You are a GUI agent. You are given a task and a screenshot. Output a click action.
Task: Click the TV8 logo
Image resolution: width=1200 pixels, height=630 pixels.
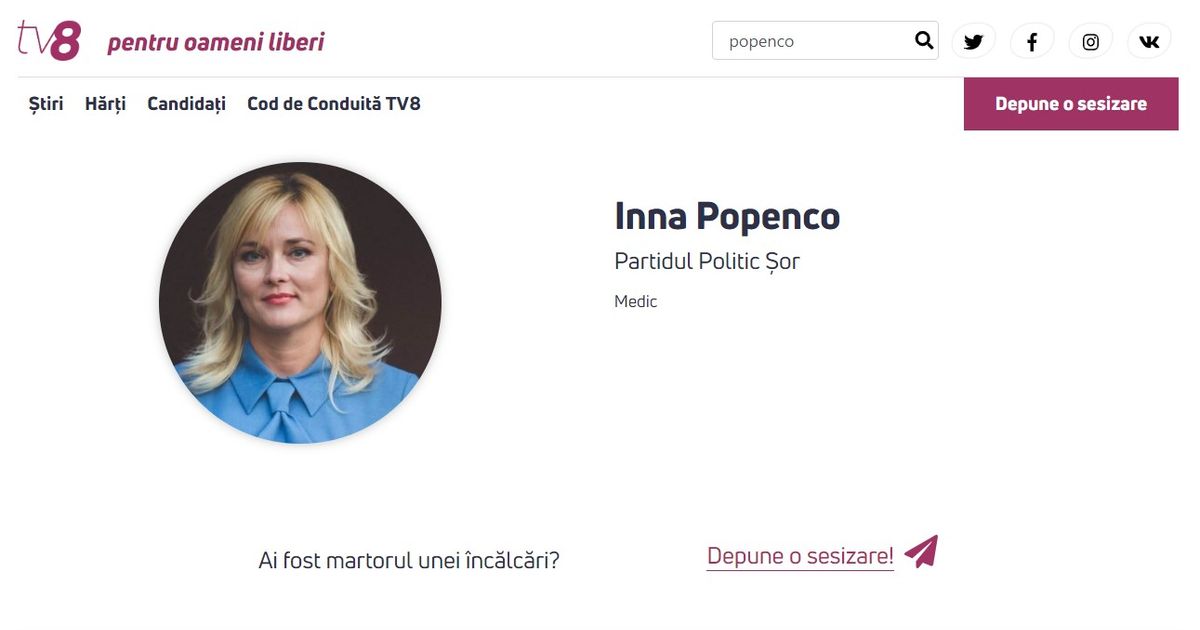tap(49, 40)
